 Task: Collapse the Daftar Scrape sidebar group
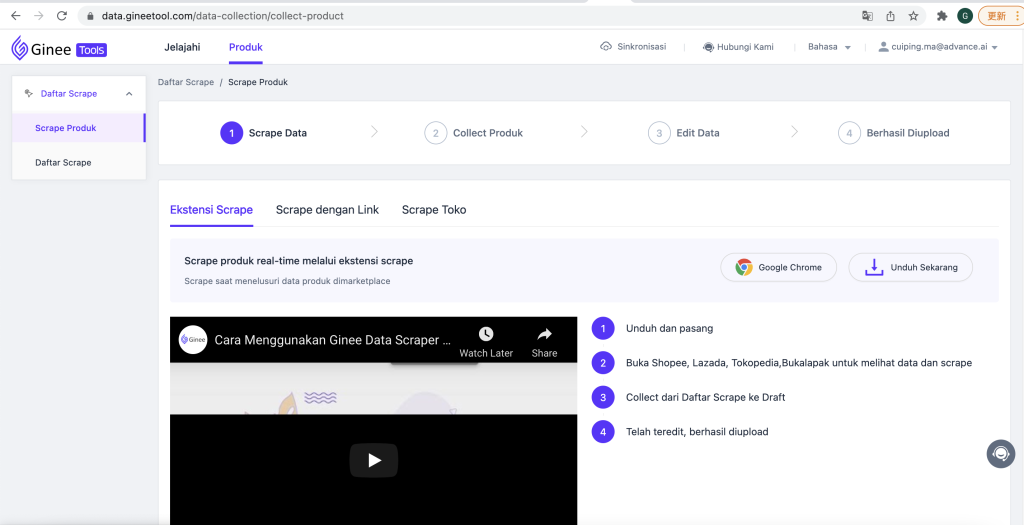[129, 94]
